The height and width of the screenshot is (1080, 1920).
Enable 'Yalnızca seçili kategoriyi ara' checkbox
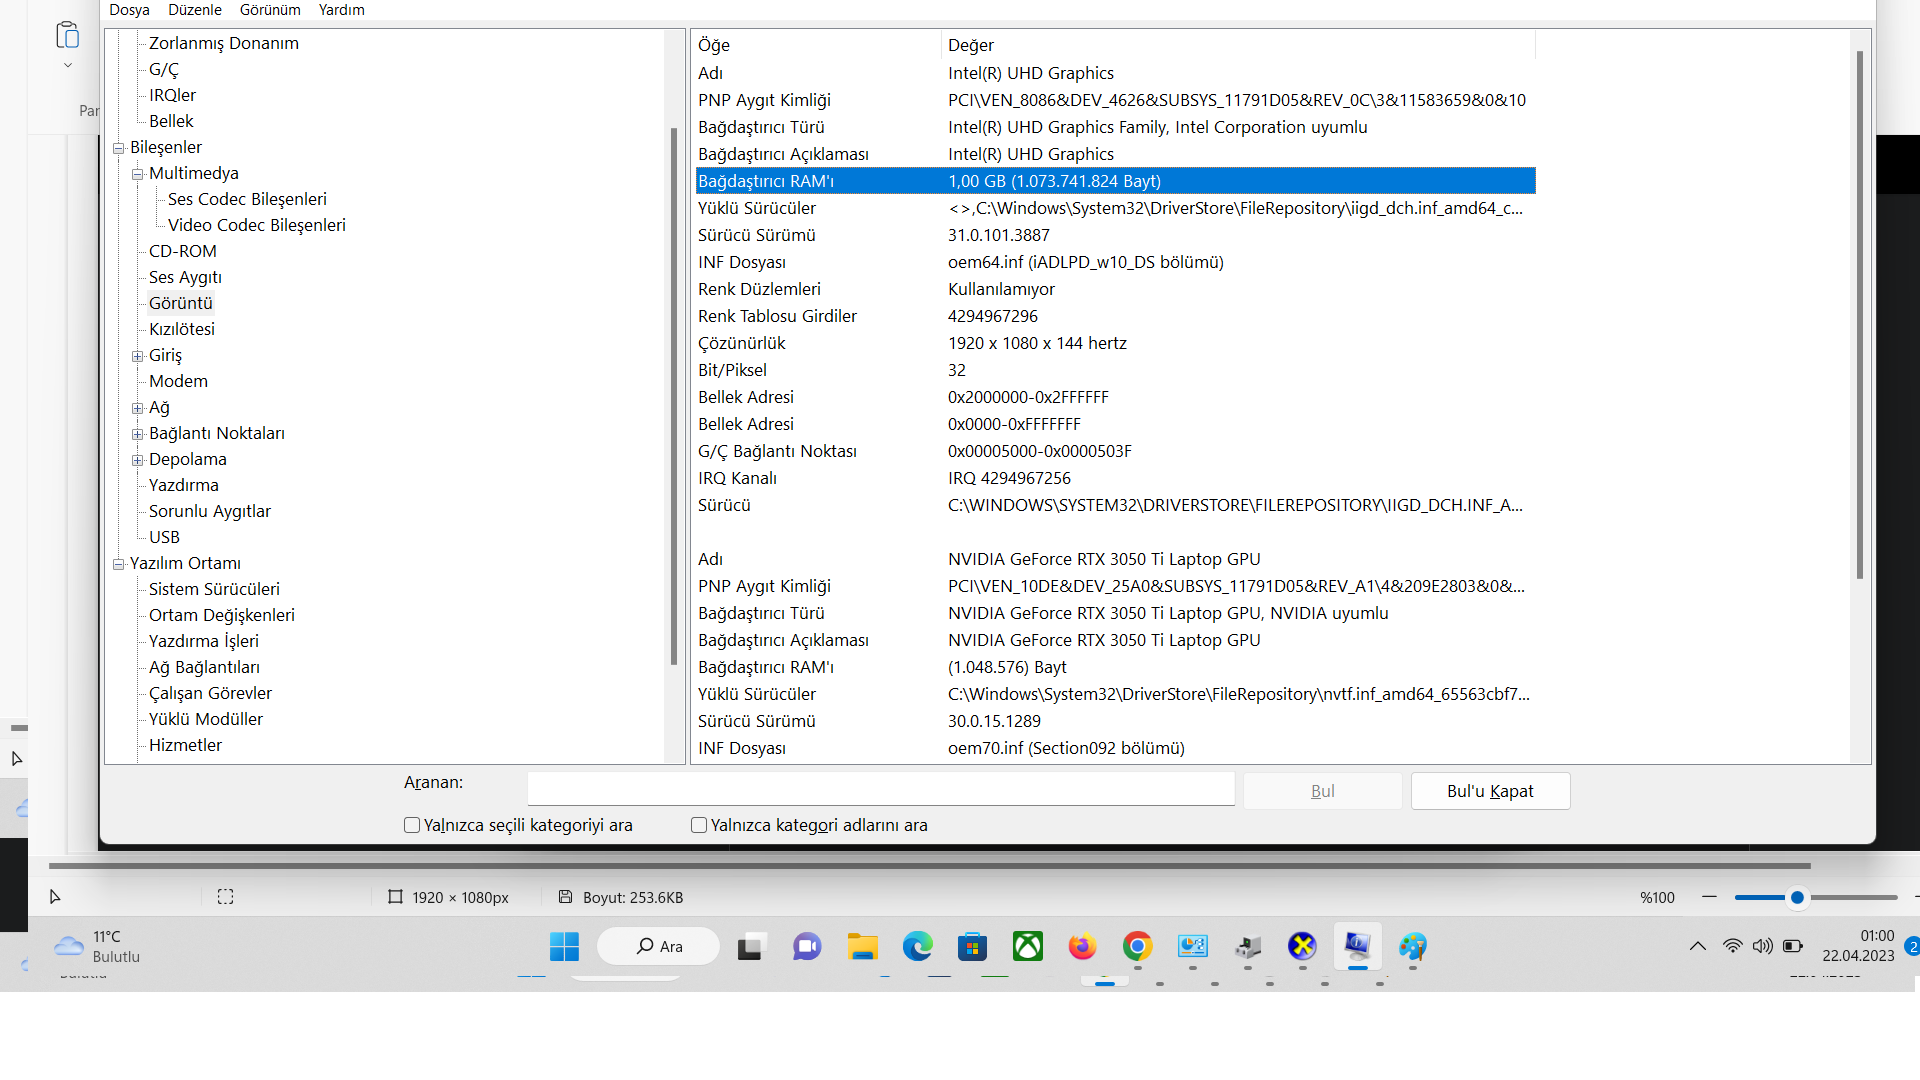pos(411,825)
